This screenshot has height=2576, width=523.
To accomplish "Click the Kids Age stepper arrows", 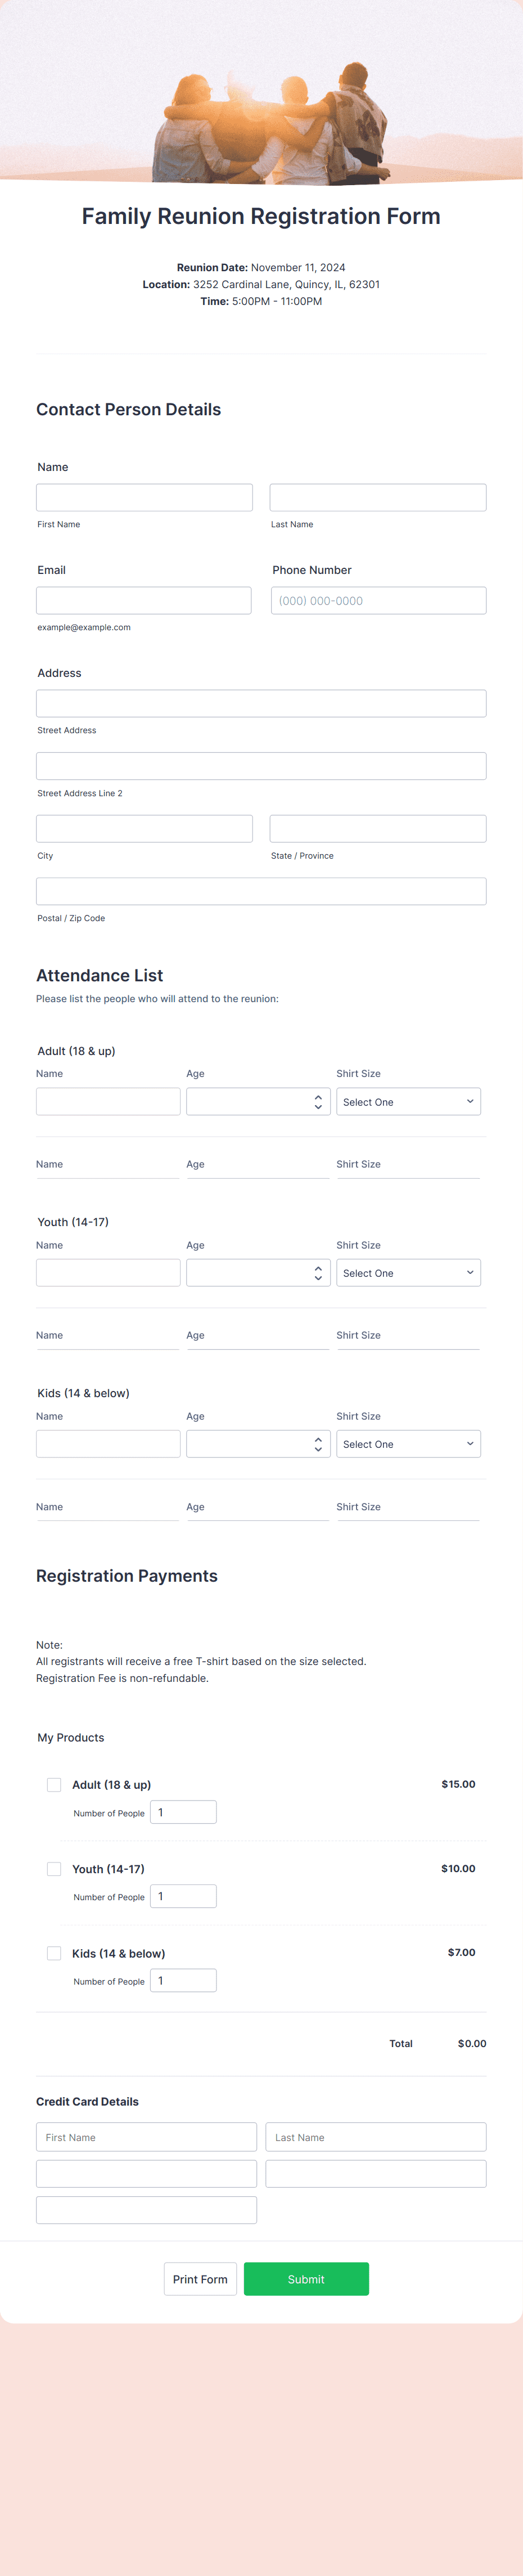I will [318, 1444].
